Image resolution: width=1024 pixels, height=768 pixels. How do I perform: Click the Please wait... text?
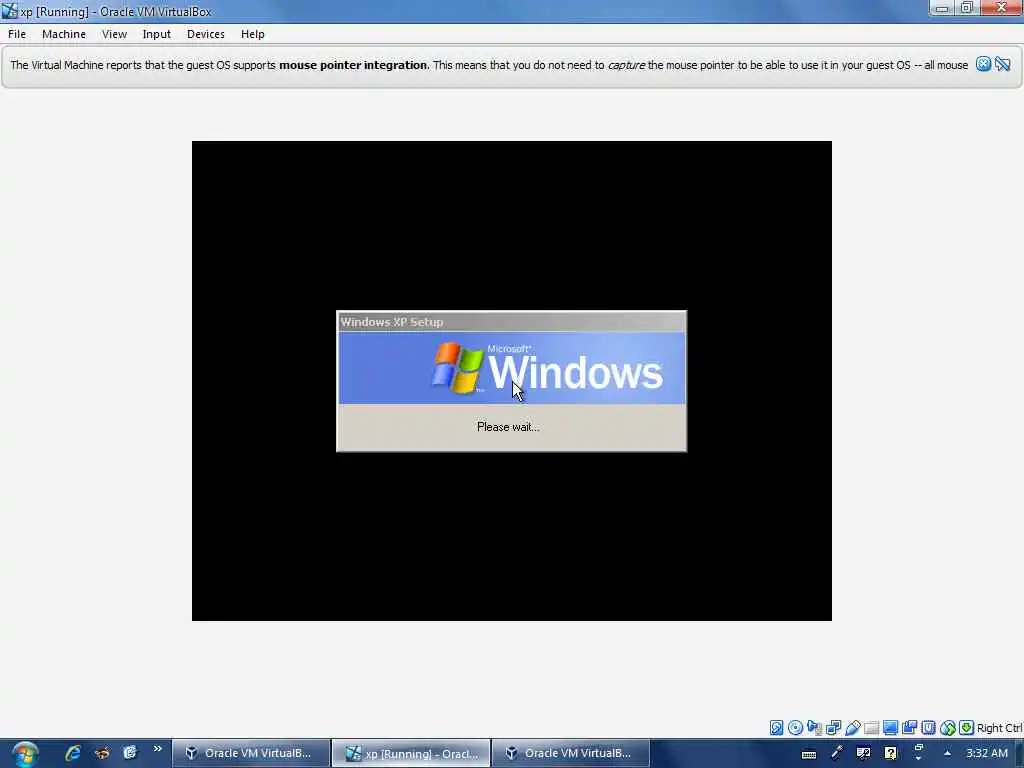[x=508, y=427]
